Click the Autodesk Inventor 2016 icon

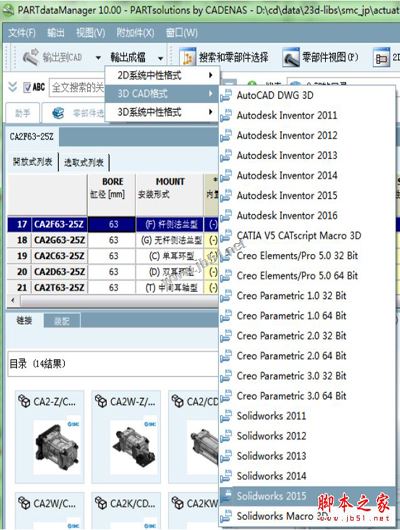coord(226,215)
